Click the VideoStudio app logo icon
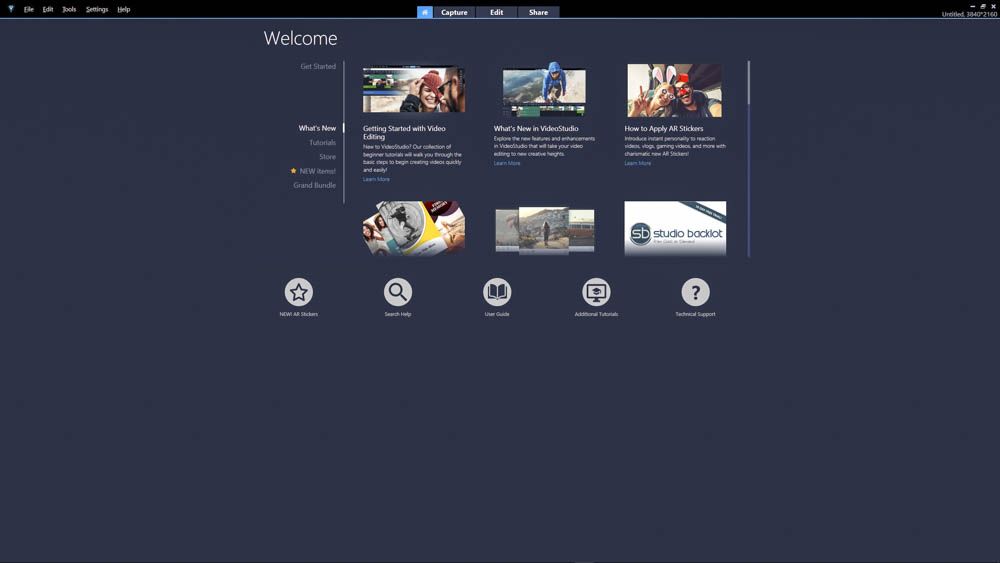The height and width of the screenshot is (563, 1000). pyautogui.click(x=11, y=9)
